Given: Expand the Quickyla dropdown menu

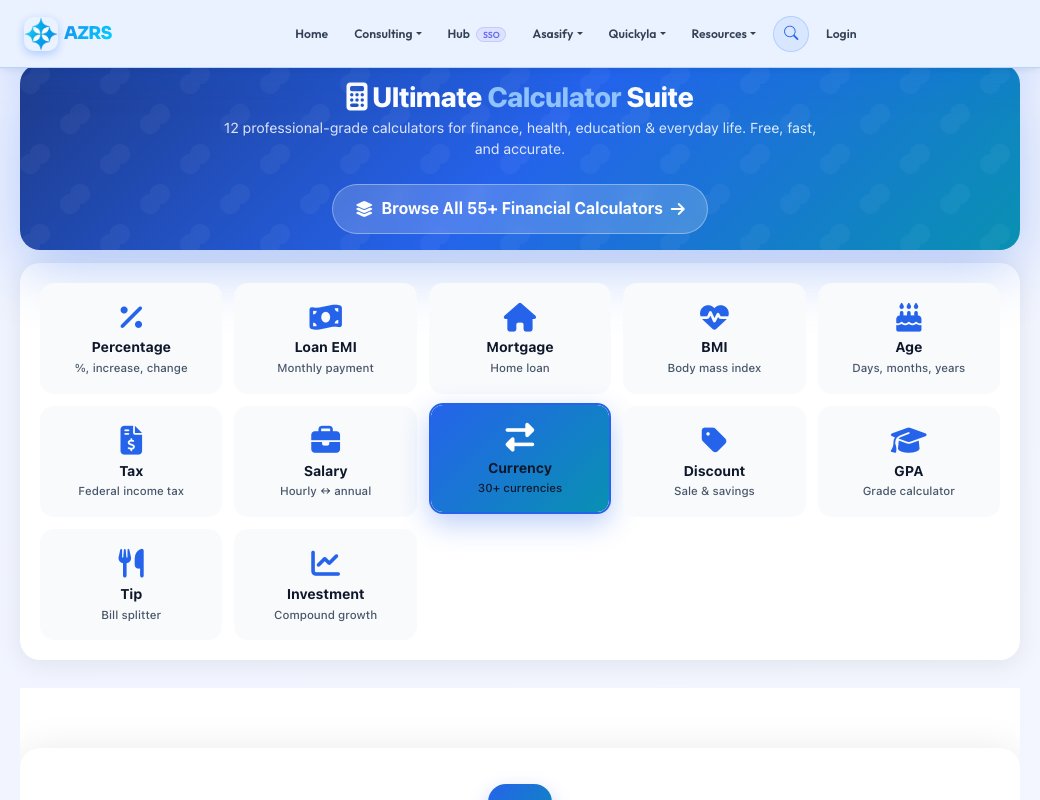Looking at the screenshot, I should [x=637, y=34].
